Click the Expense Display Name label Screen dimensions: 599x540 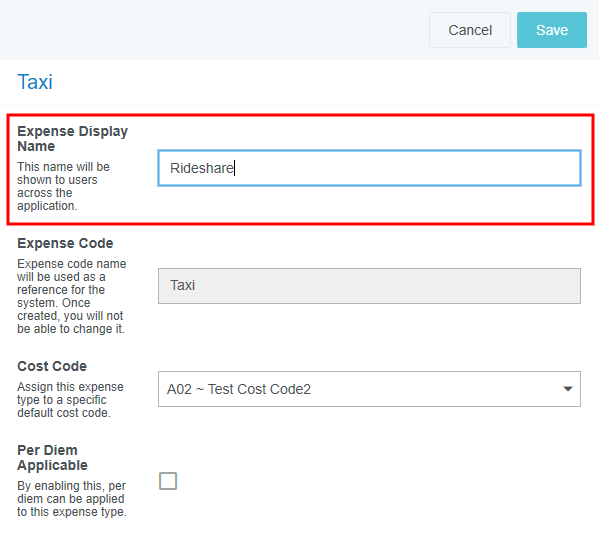point(73,138)
